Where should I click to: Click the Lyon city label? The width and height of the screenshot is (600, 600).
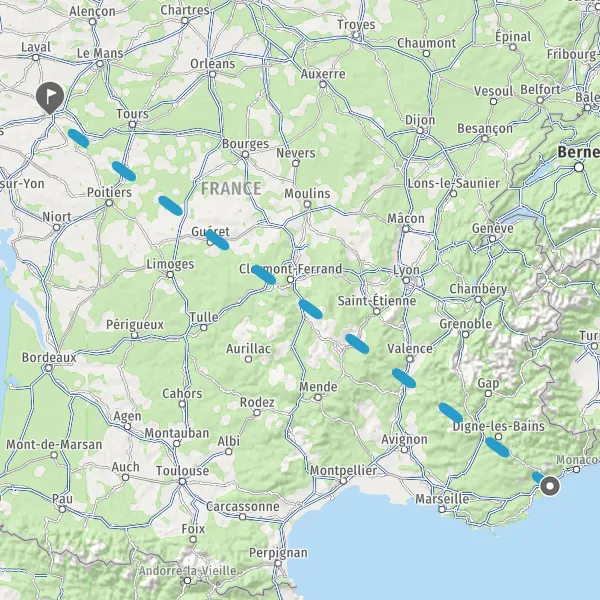pyautogui.click(x=406, y=270)
